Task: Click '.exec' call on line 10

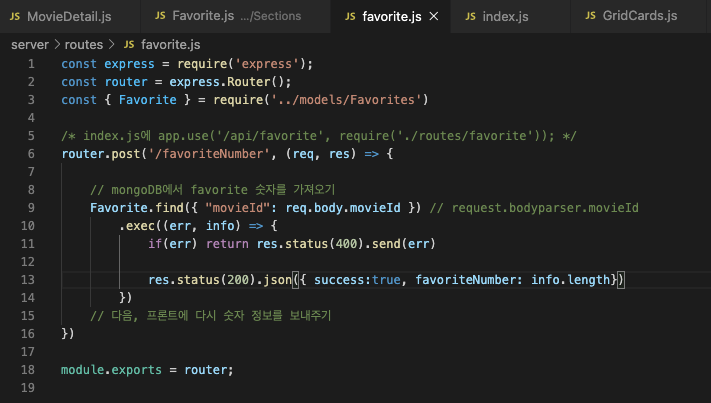Action: point(136,226)
